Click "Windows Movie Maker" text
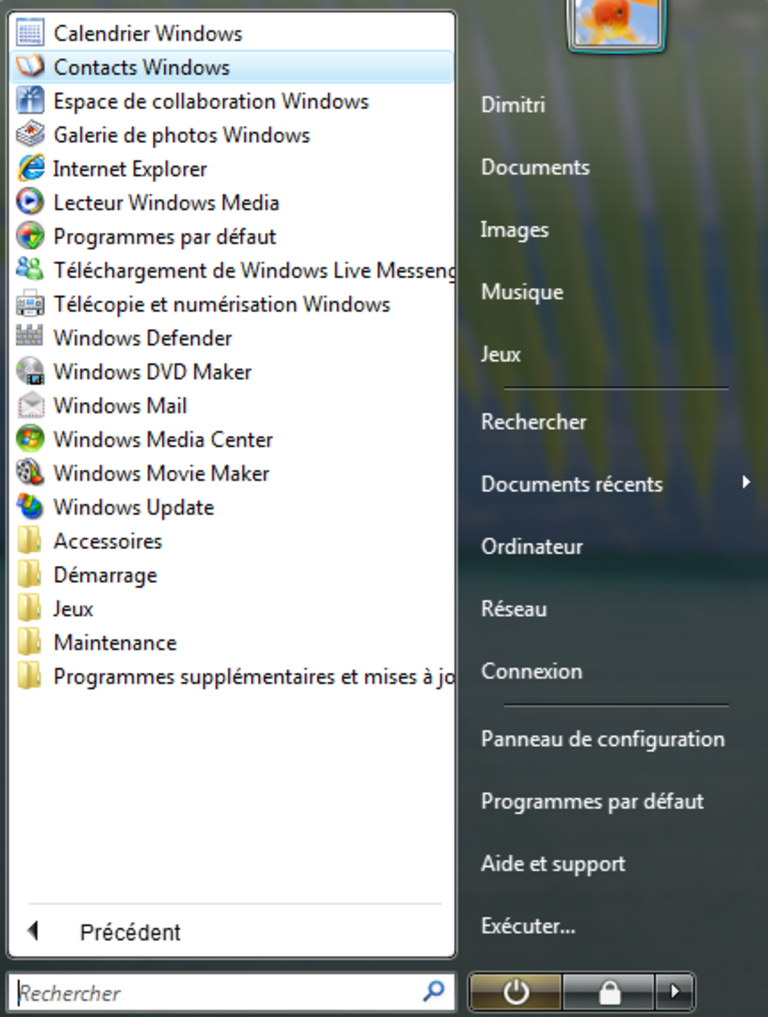 coord(162,473)
